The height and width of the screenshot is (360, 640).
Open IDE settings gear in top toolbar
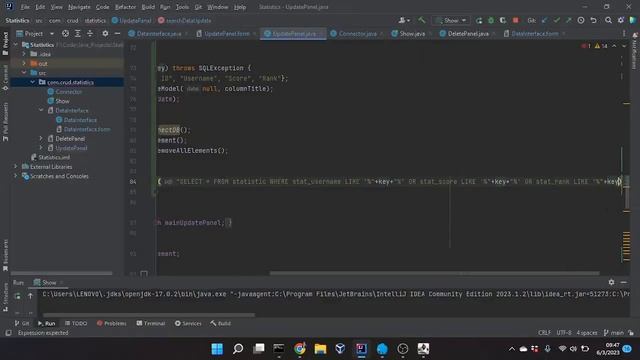pos(621,20)
